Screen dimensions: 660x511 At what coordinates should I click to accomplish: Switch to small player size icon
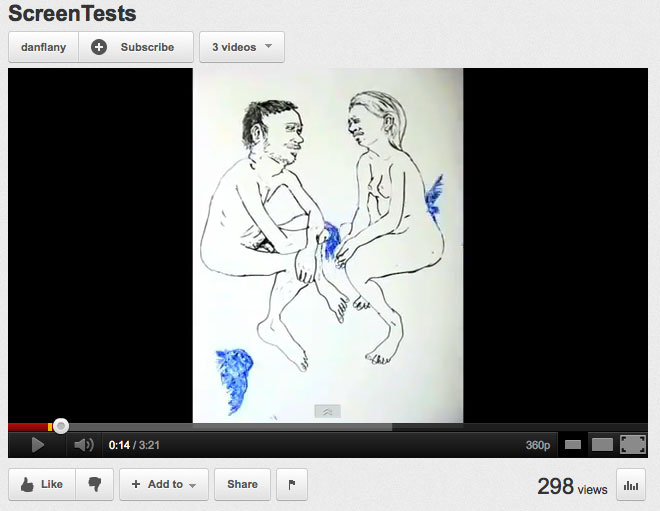pos(572,444)
